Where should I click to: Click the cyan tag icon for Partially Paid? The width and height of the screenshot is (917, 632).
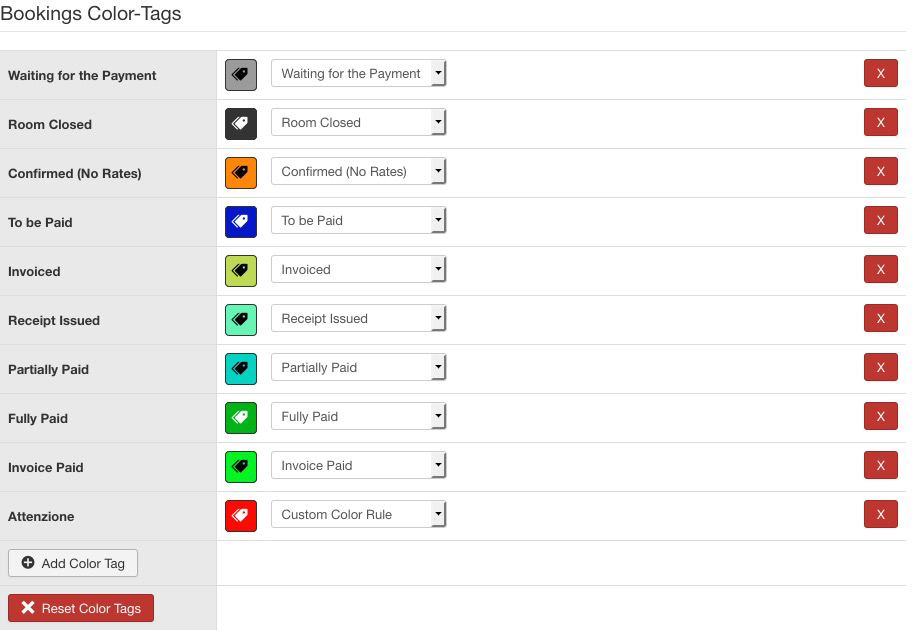coord(241,368)
